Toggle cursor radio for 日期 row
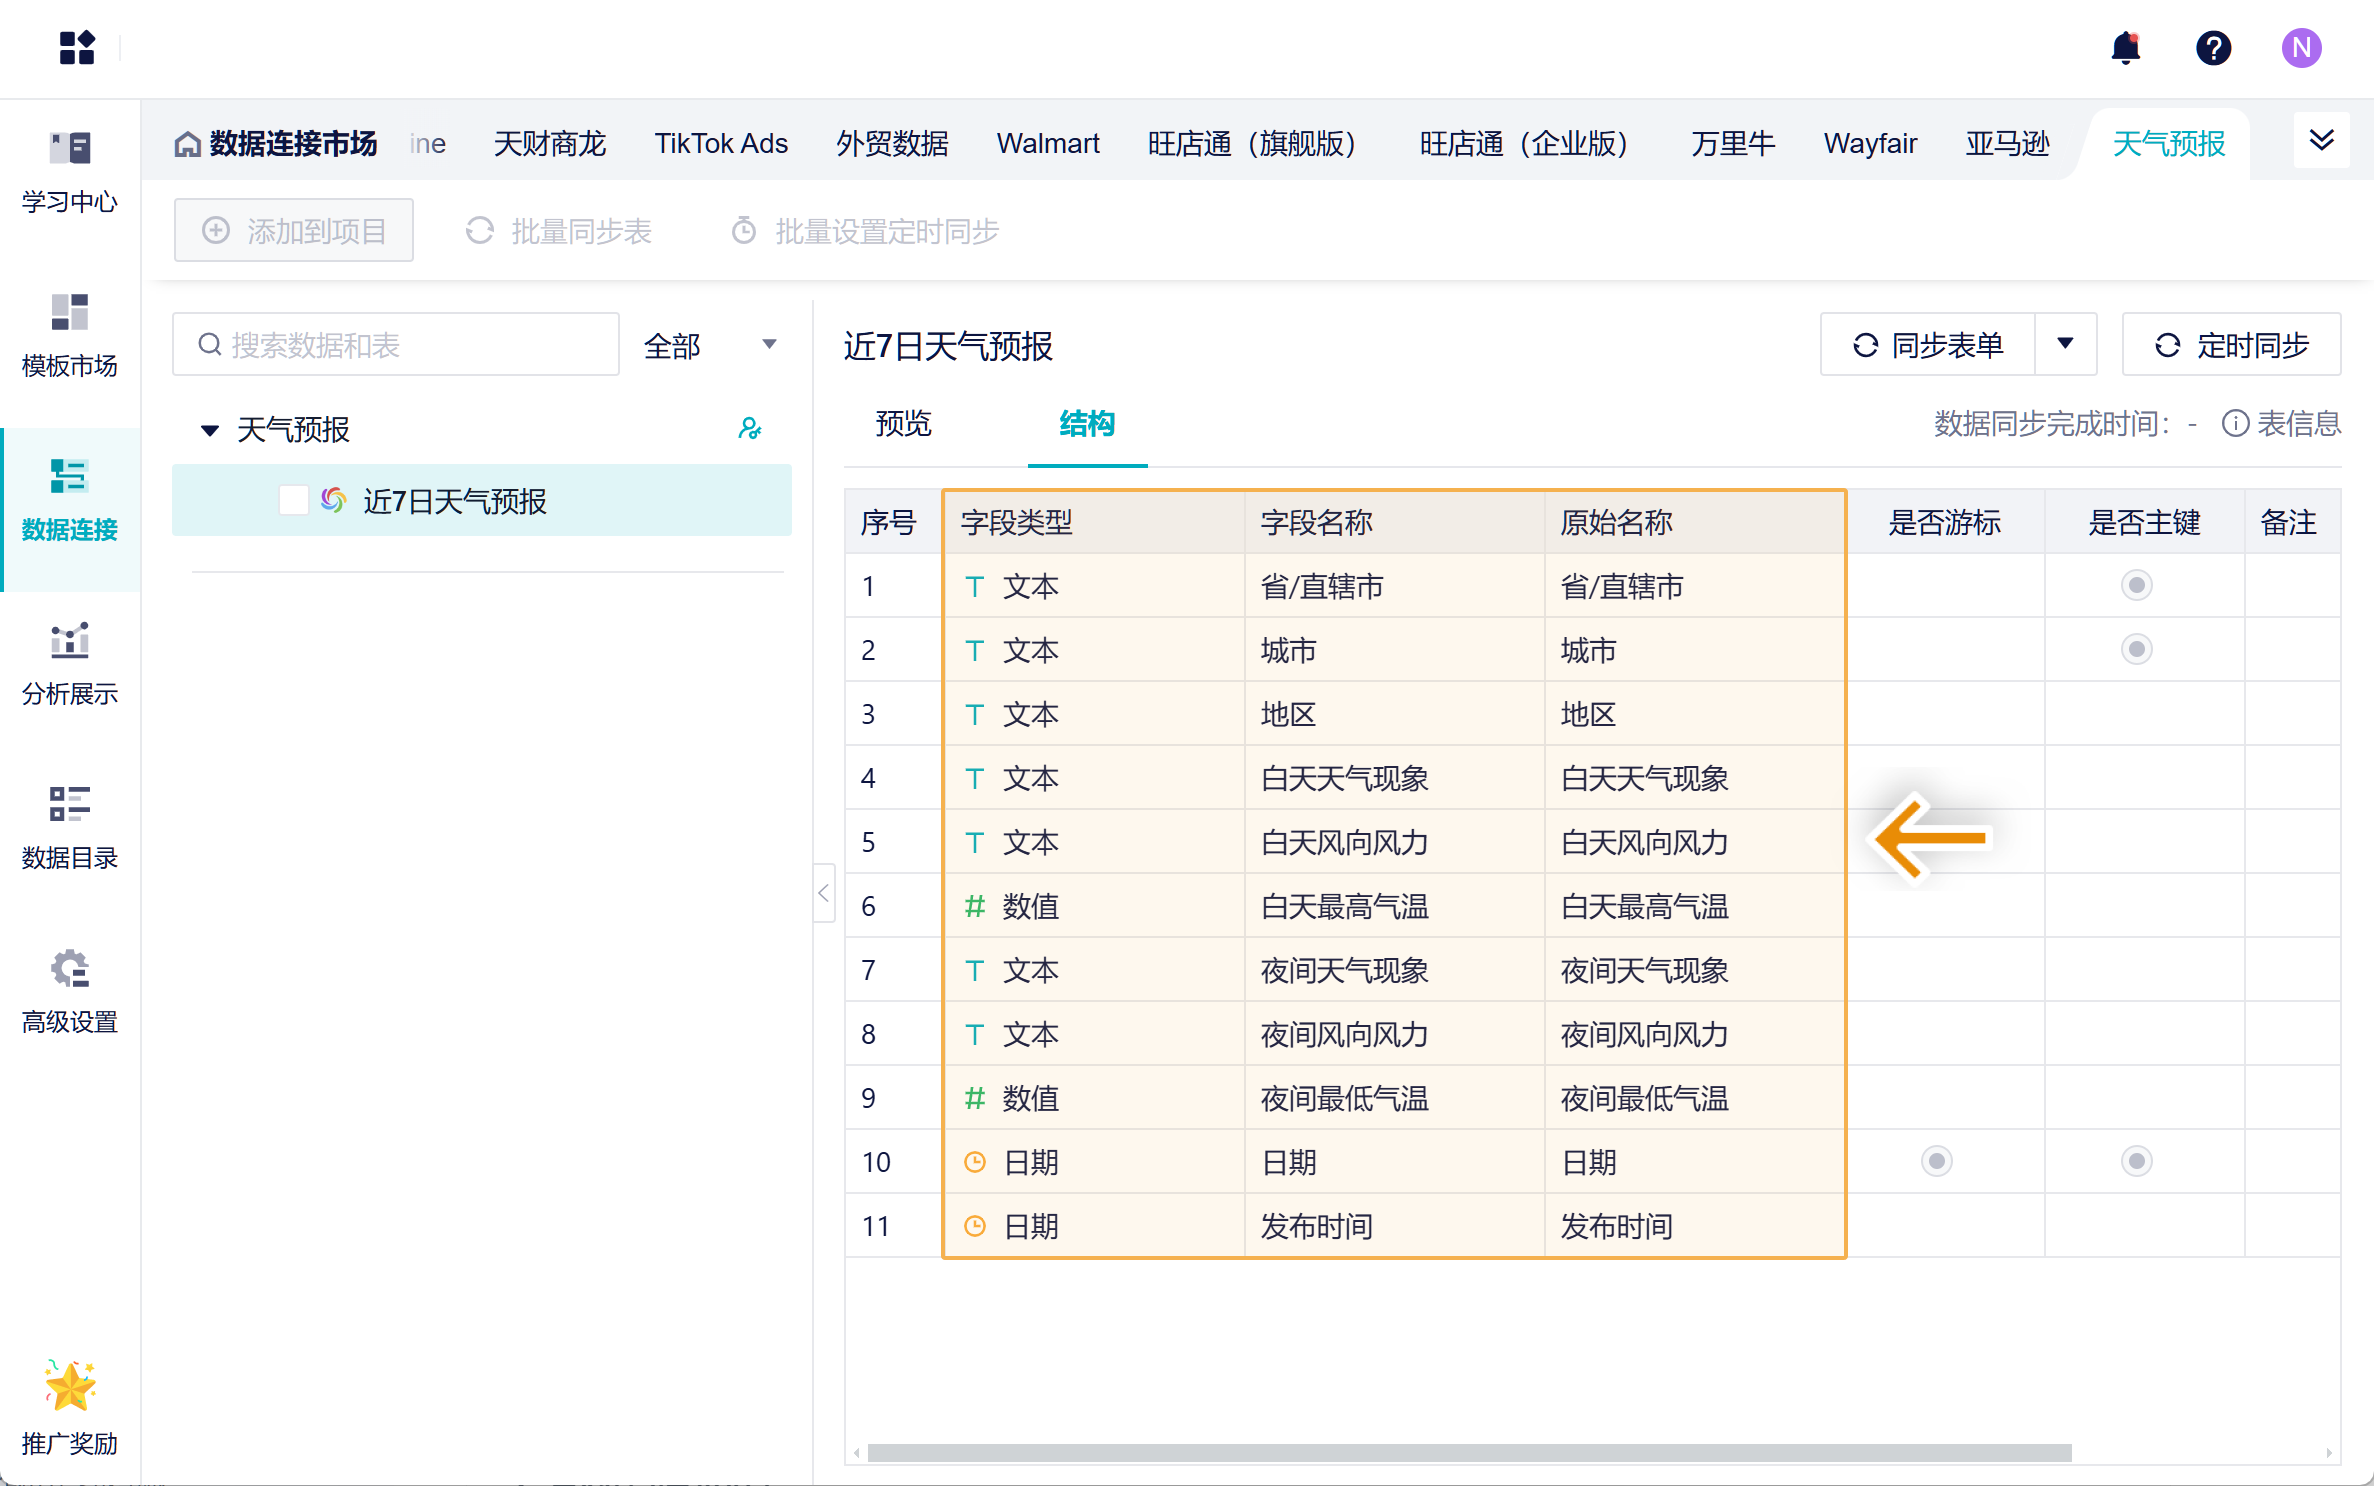This screenshot has height=1486, width=2374. pos(1936,1161)
